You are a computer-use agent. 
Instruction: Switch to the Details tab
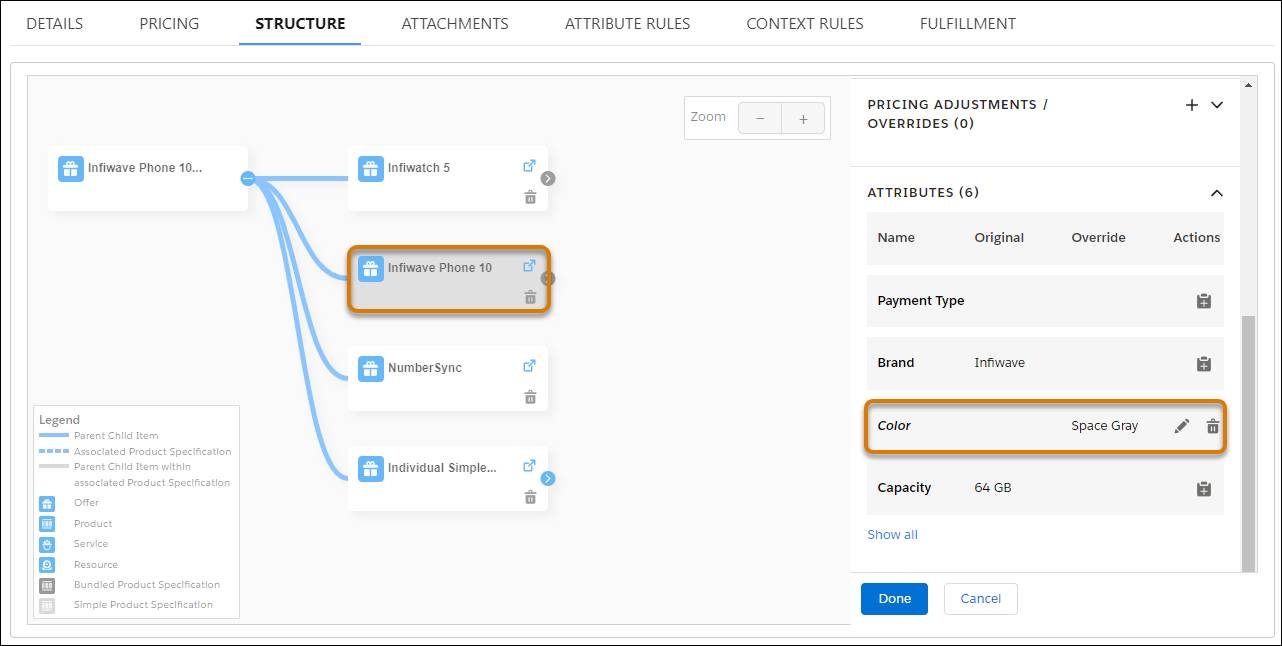tap(55, 23)
